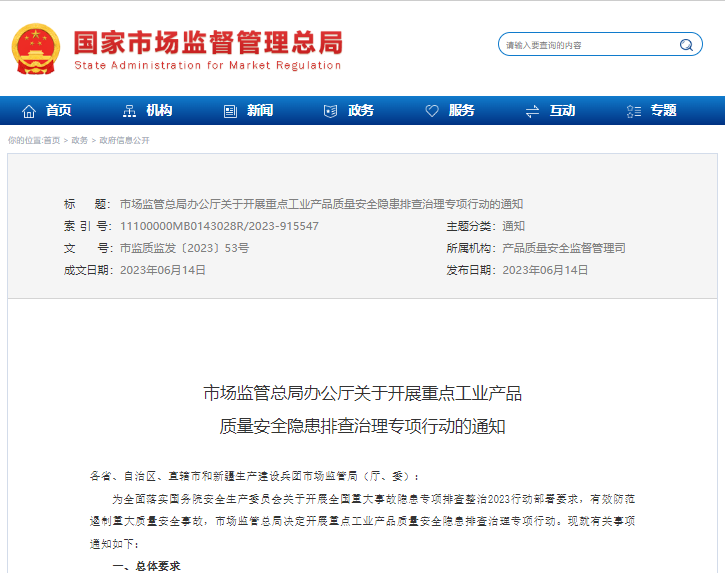Image resolution: width=725 pixels, height=573 pixels.
Task: Select the 新闻 menu label in the navigation bar
Action: pos(260,111)
